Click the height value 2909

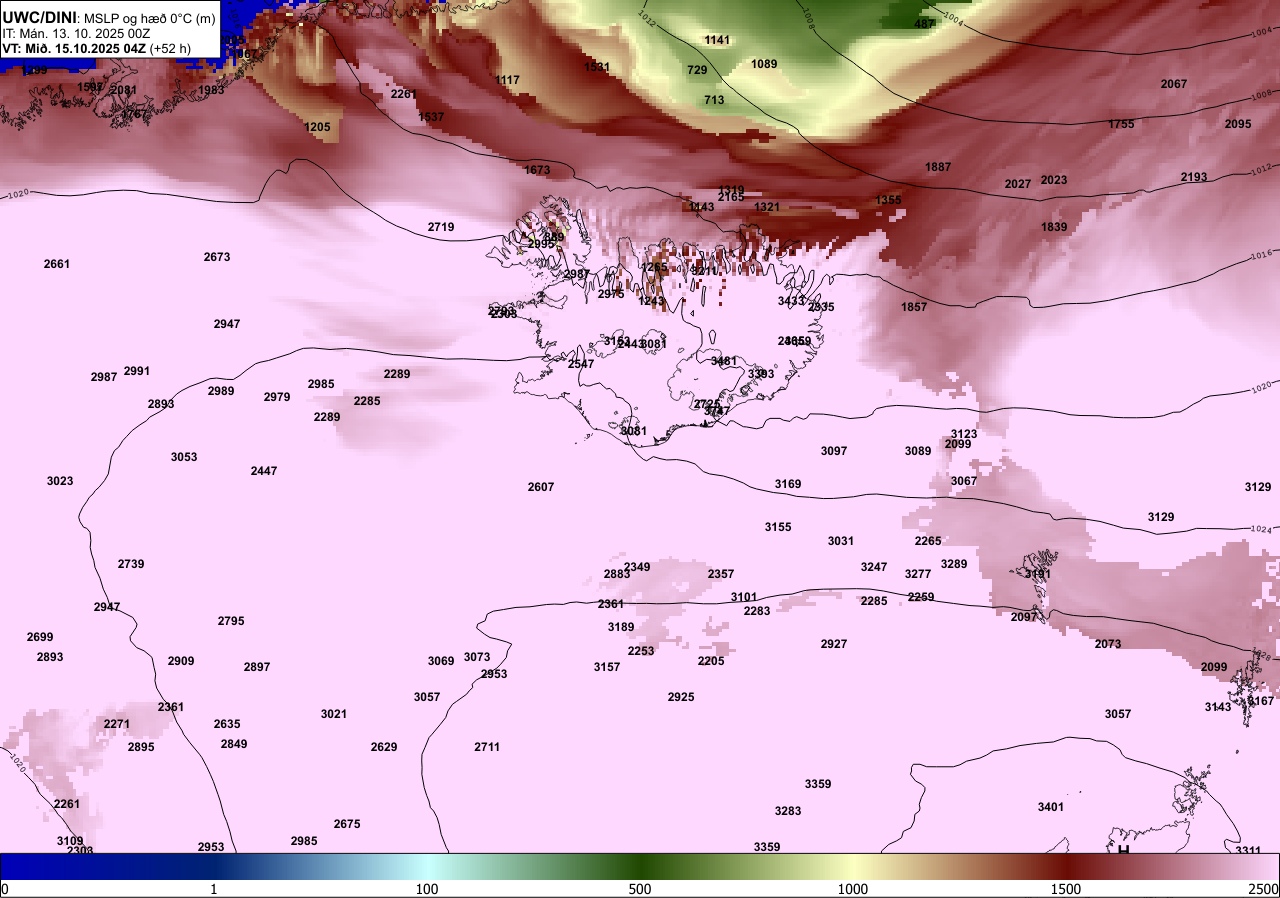[181, 661]
